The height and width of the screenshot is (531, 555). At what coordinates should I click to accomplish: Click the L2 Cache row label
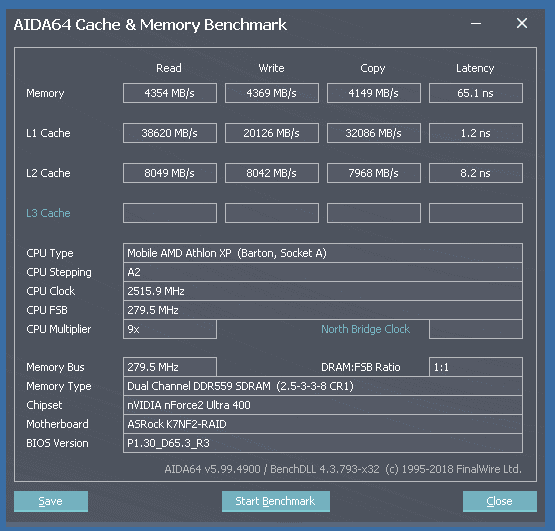pyautogui.click(x=48, y=173)
